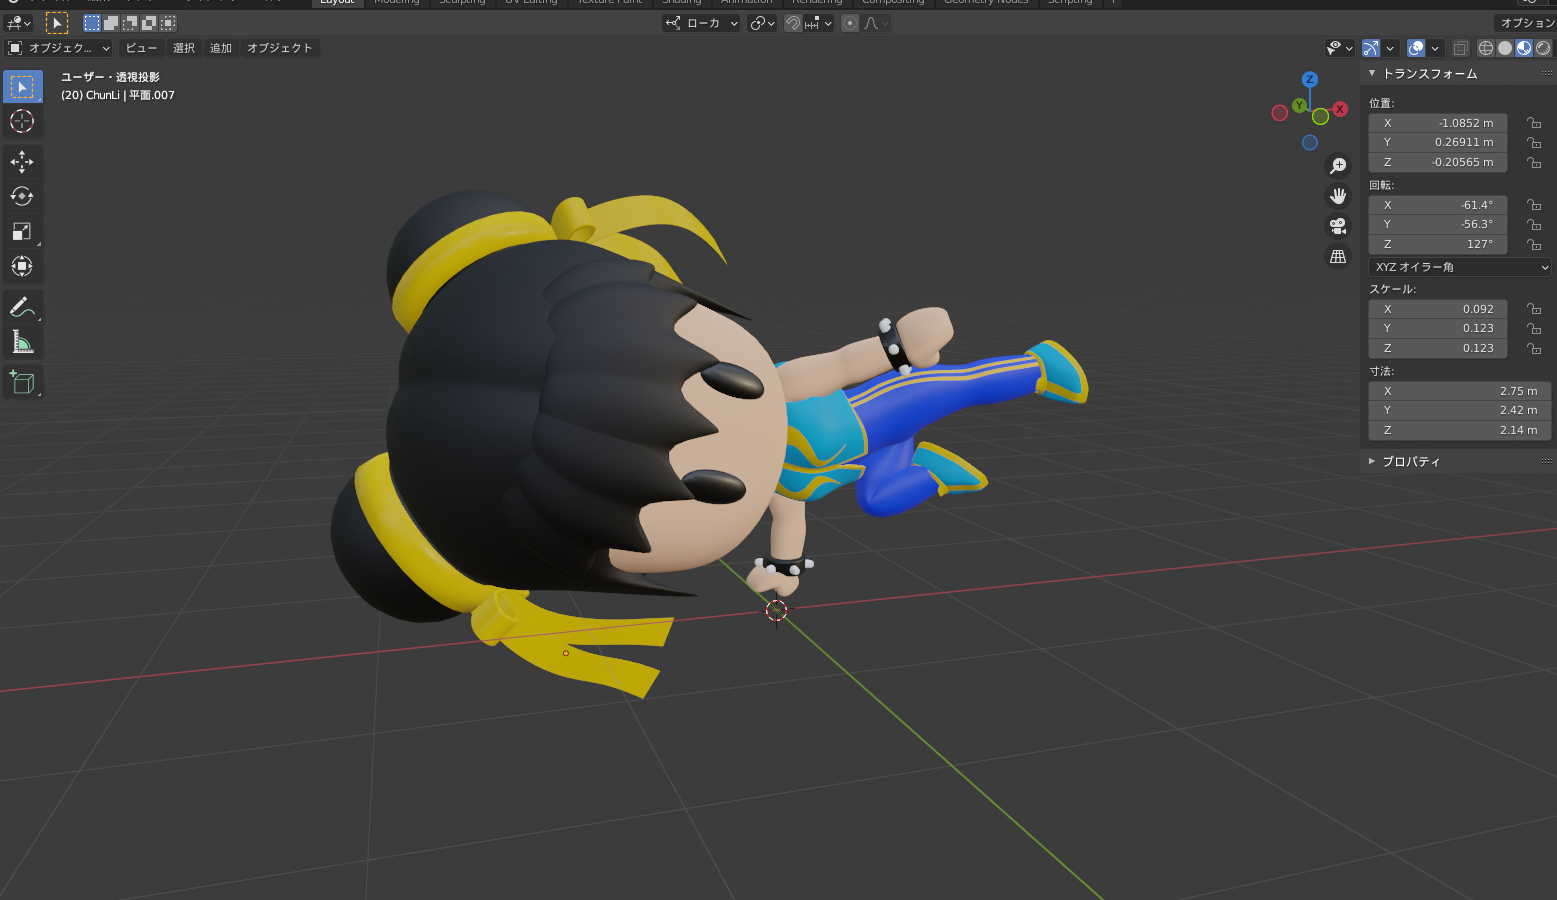Open the ビュー menu
Screen dimensions: 1557x900
tap(141, 48)
